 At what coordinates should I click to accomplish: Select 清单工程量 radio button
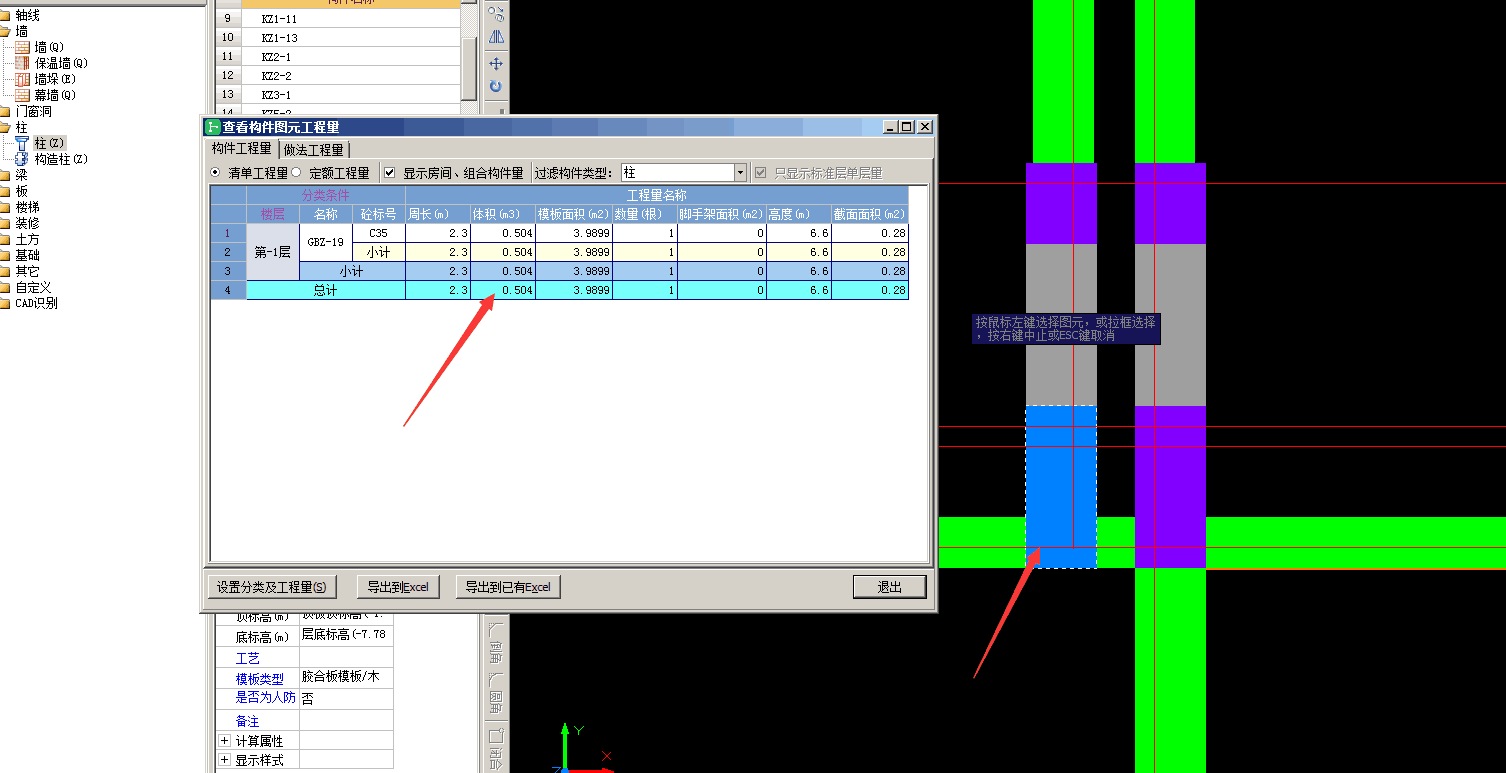click(215, 172)
